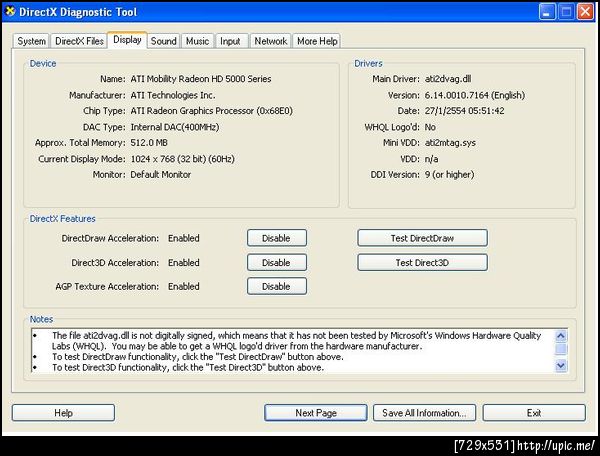
Task: Click total memory value 512.0 MB
Action: click(149, 143)
